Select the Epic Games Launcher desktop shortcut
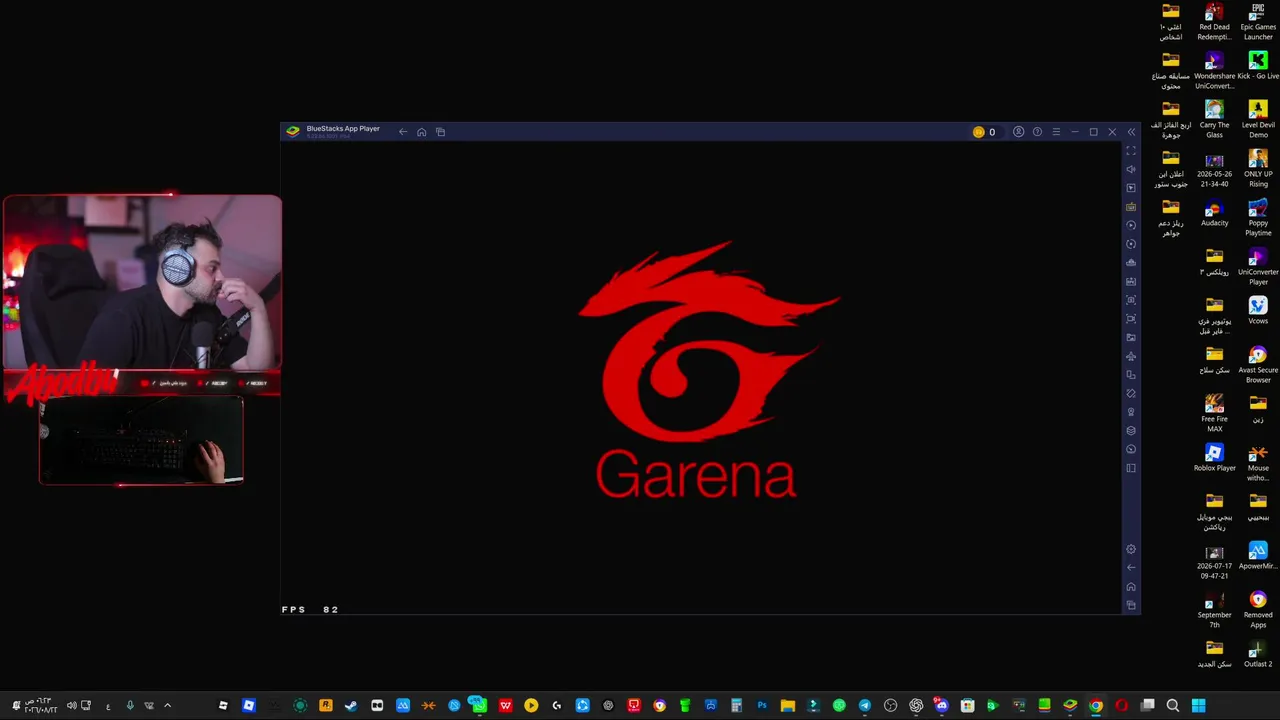Image resolution: width=1280 pixels, height=720 pixels. 1258,22
